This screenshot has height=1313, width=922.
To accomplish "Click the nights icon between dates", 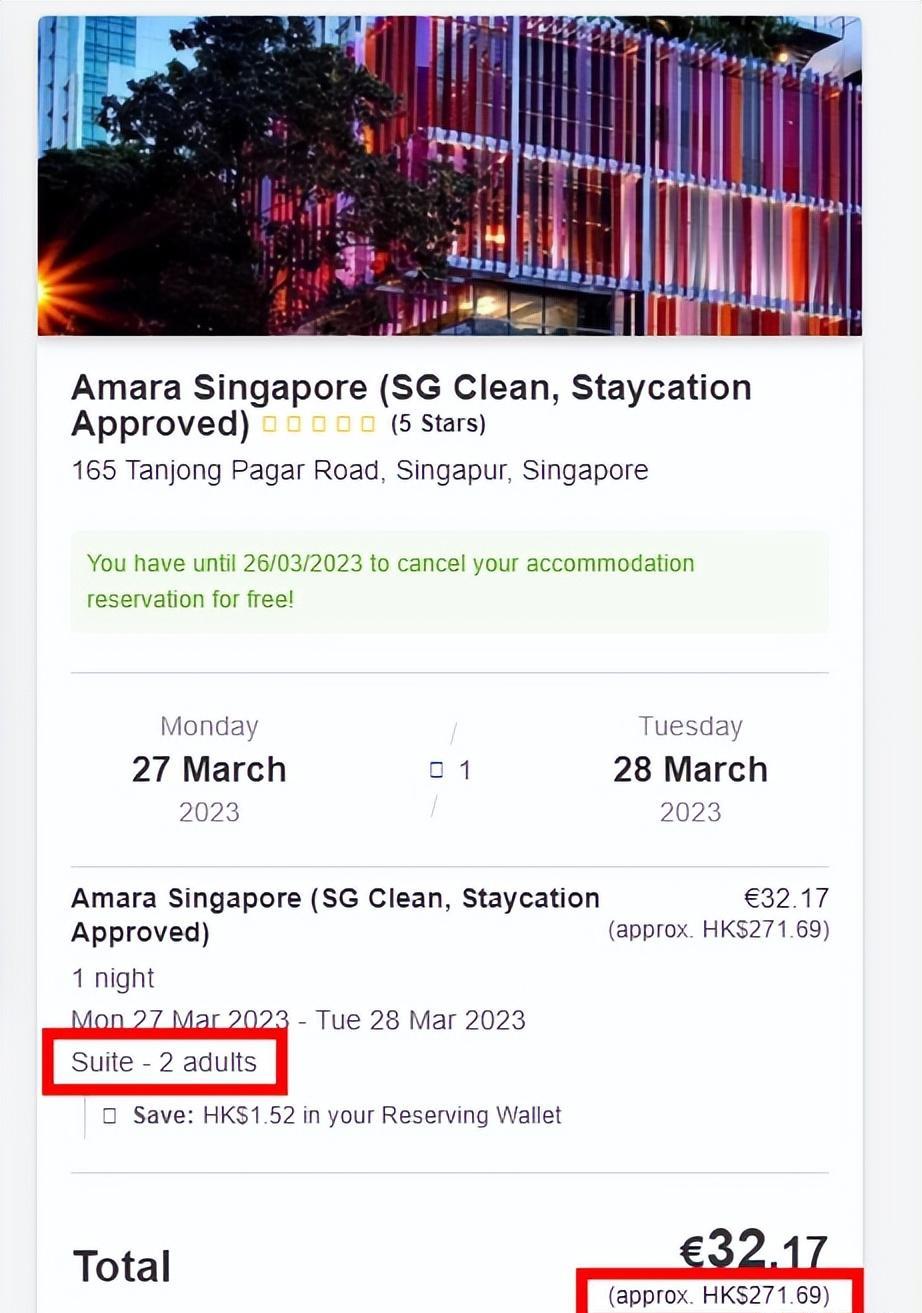I will click(x=436, y=770).
